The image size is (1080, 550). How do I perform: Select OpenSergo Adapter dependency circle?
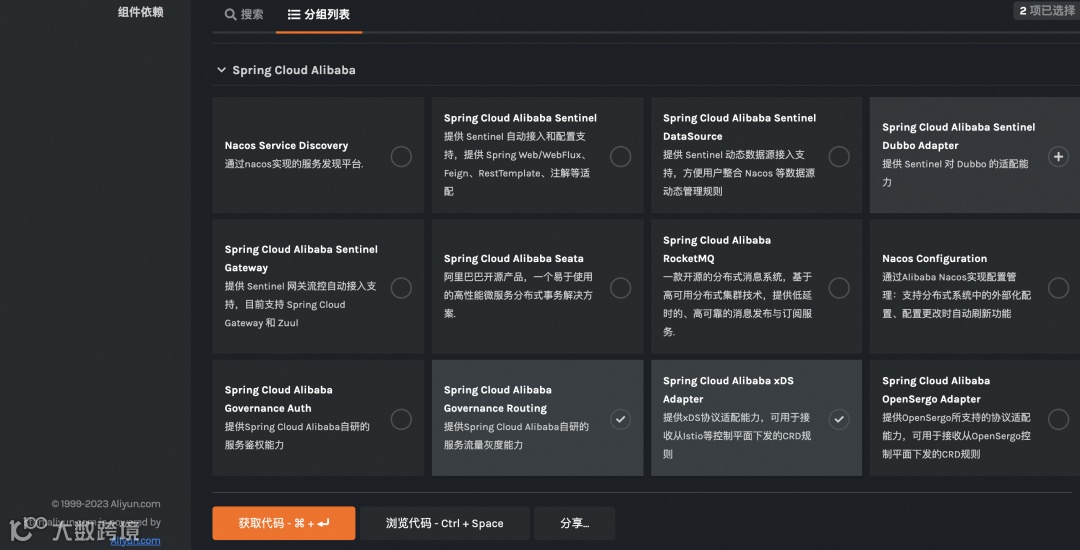(x=1058, y=419)
